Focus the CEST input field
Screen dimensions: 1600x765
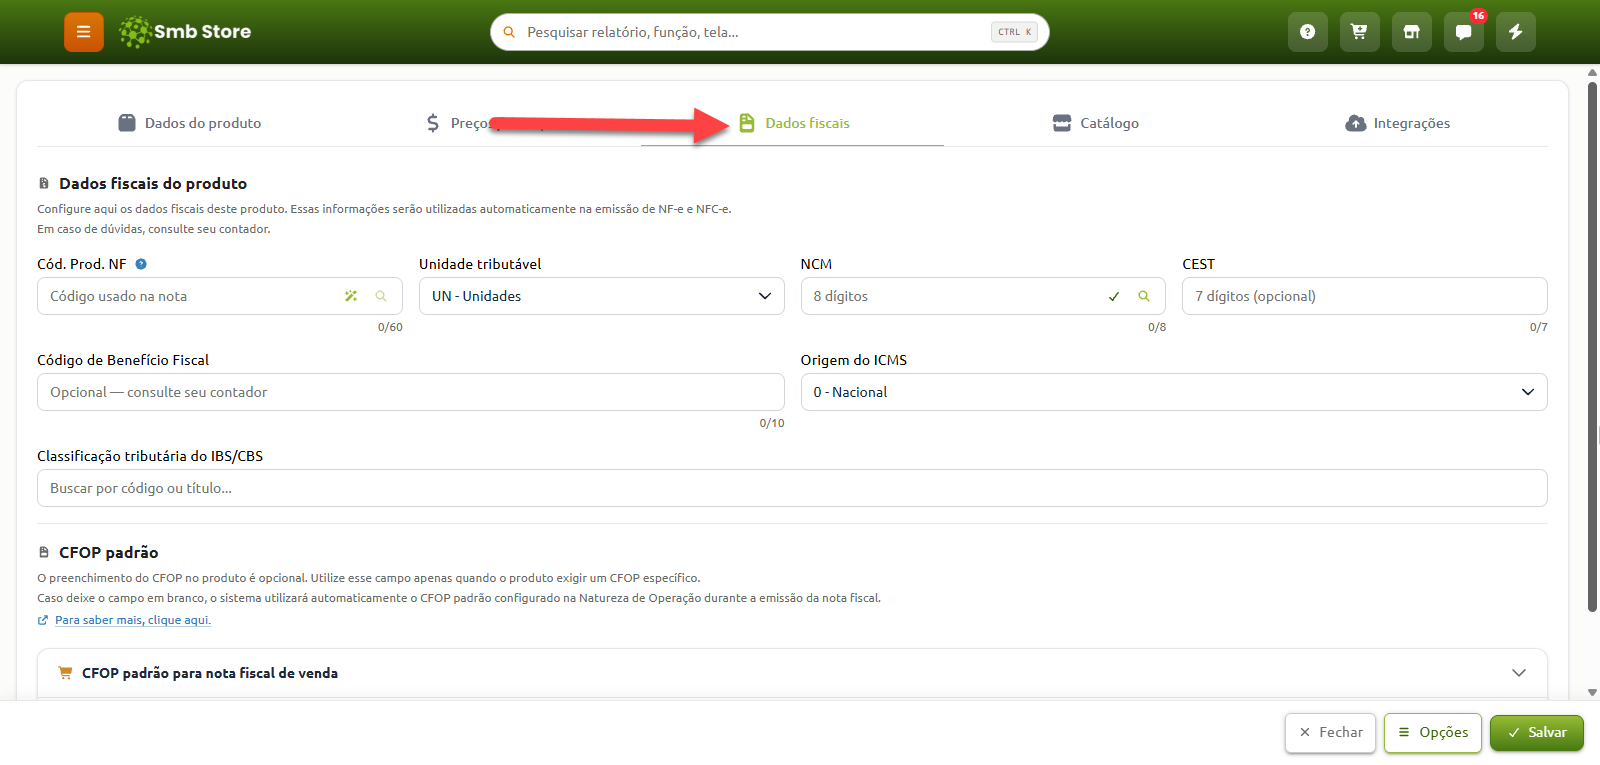click(1365, 296)
